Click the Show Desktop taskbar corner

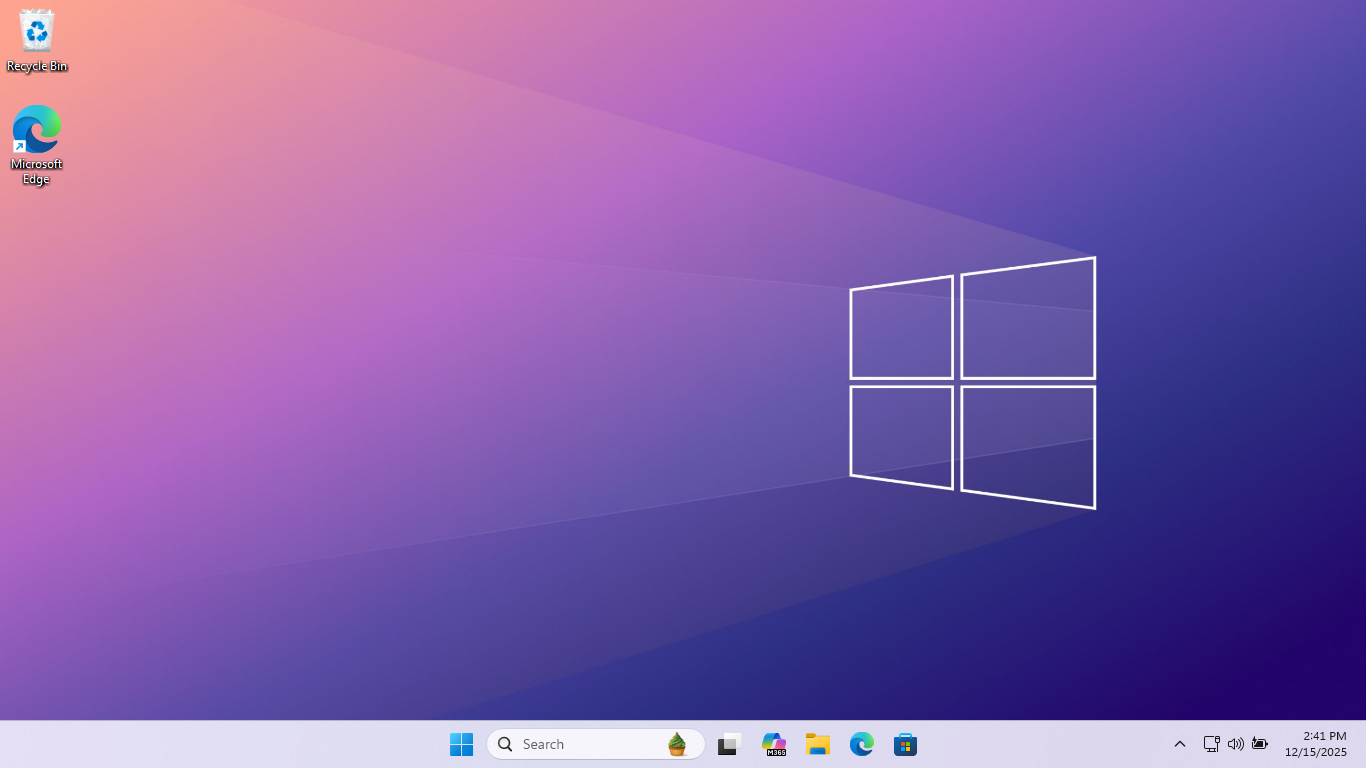[x=1362, y=744]
